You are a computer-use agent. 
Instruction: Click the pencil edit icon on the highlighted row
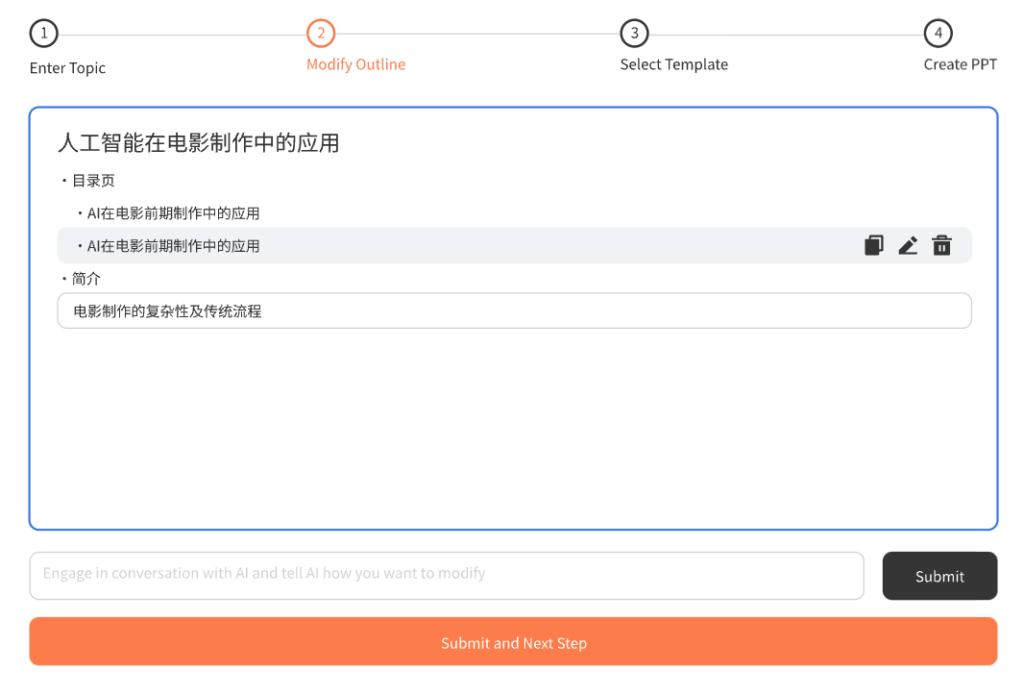coord(908,245)
